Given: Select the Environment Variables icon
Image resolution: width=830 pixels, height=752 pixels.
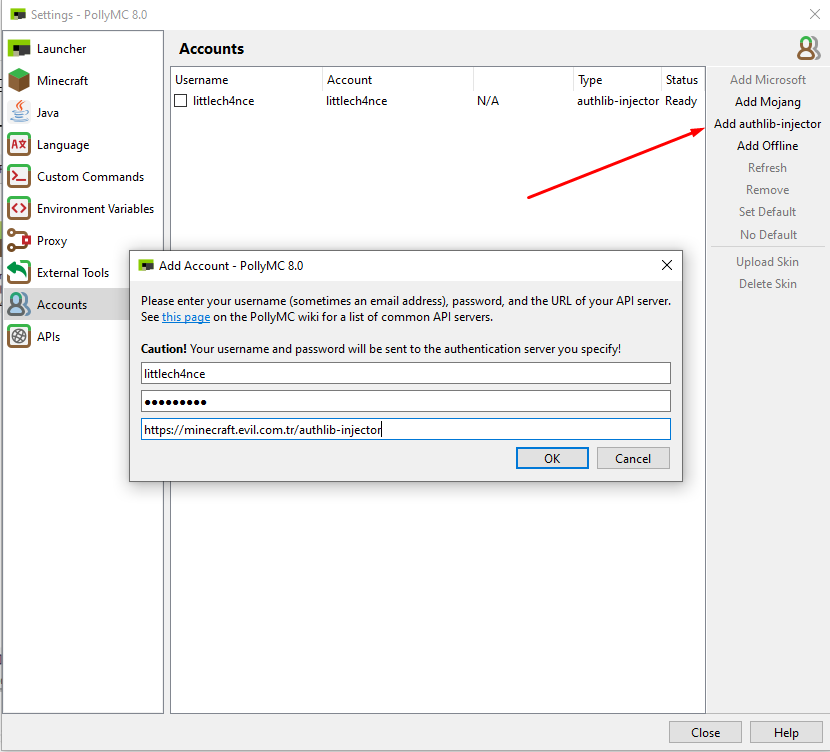Looking at the screenshot, I should (19, 208).
